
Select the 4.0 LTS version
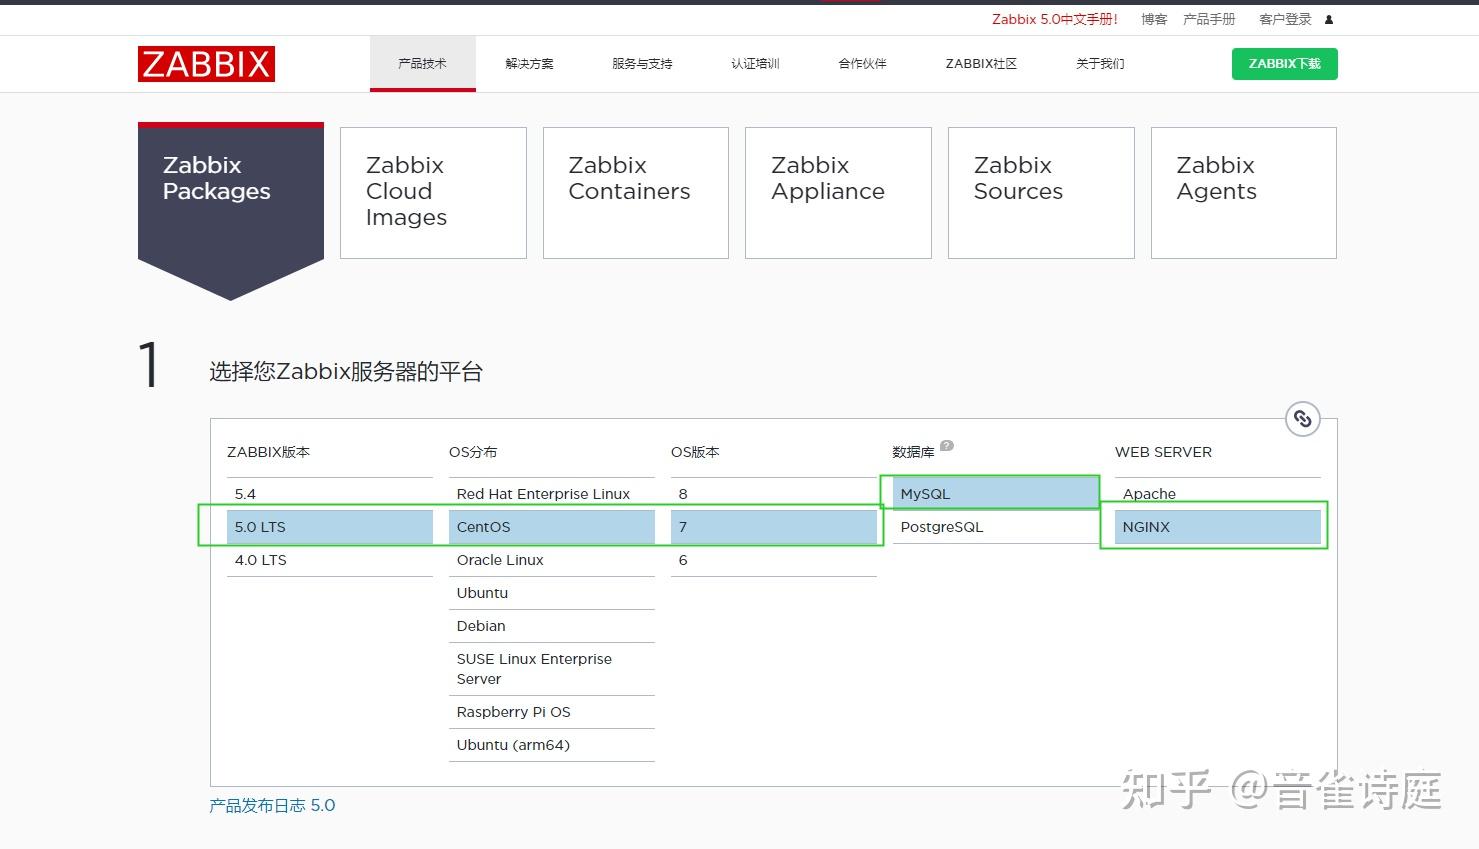[261, 560]
